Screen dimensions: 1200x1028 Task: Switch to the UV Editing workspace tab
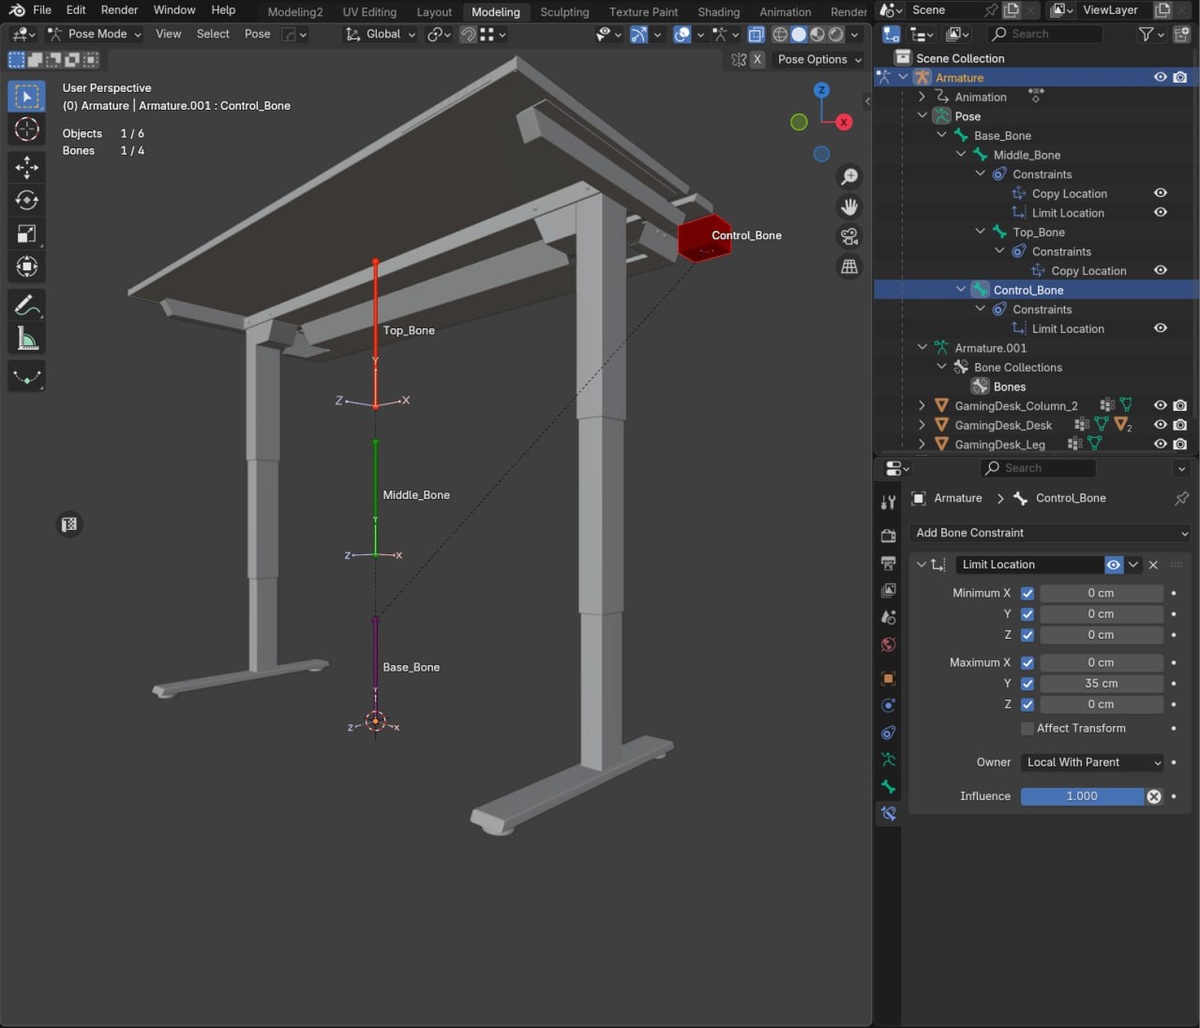click(369, 12)
